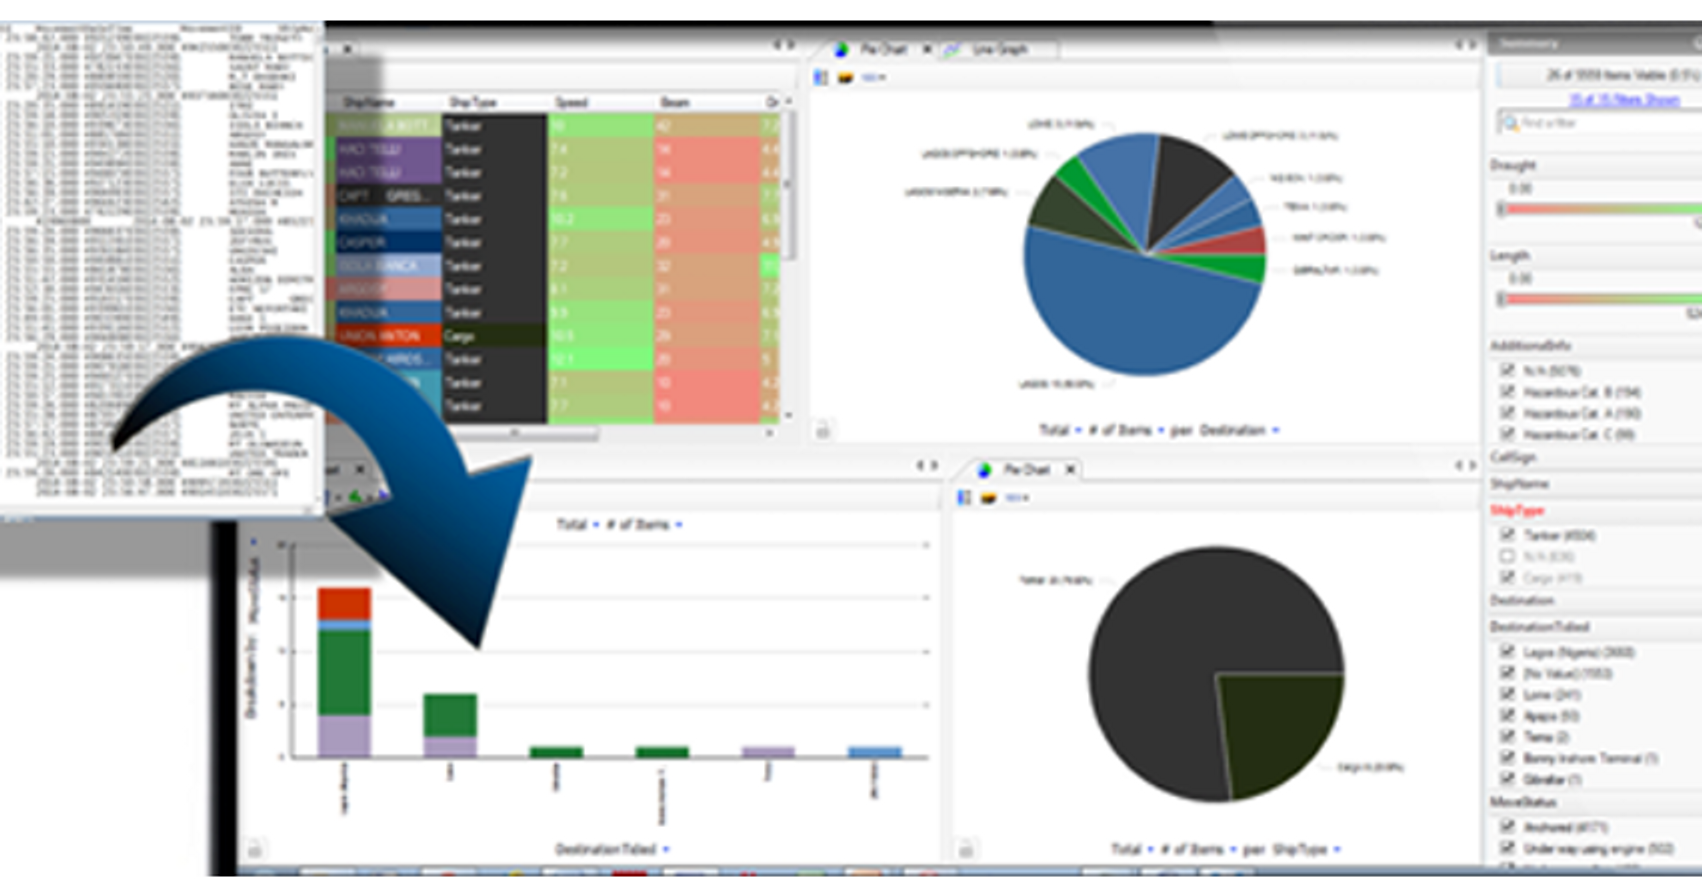Expand the CallSign filter section
Screen dimensions: 1702x894
pos(1513,457)
